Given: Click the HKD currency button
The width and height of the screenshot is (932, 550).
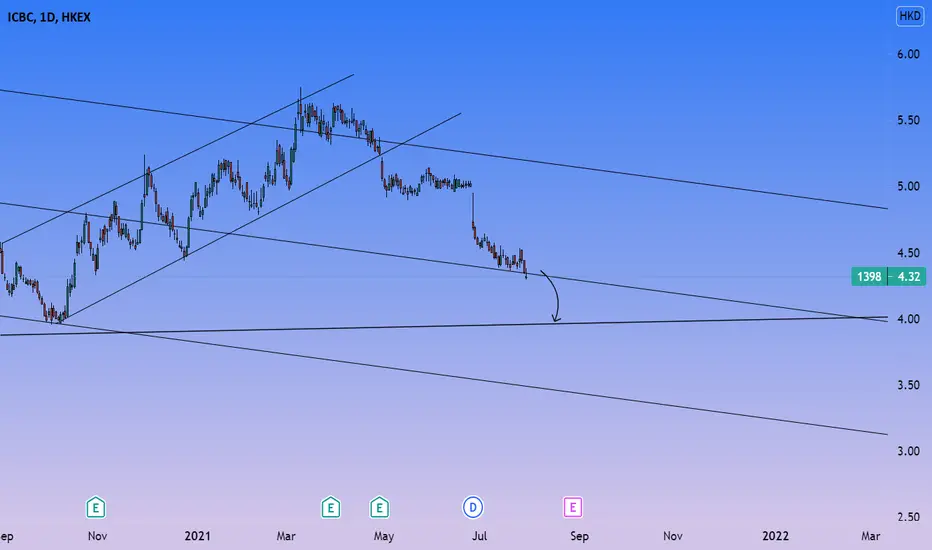Looking at the screenshot, I should 910,16.
